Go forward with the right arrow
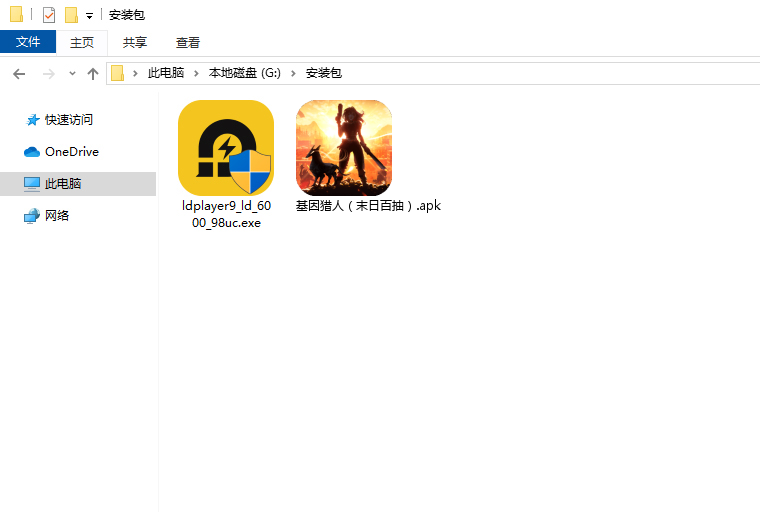This screenshot has height=512, width=760. pos(48,74)
